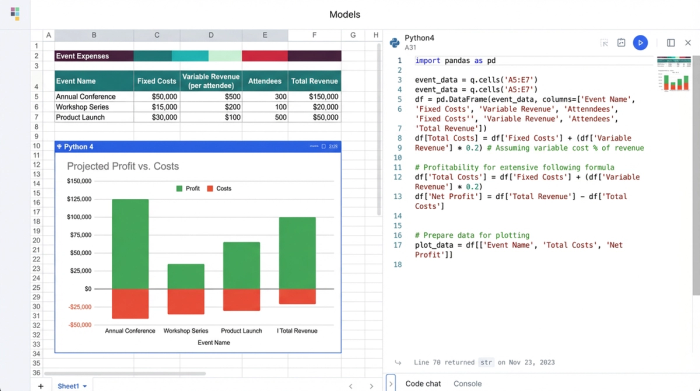
Task: Toggle the editor side panel layout icon
Action: tap(671, 43)
